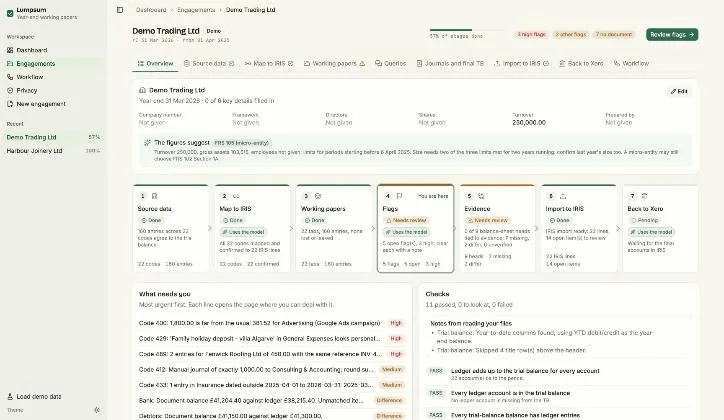Open Dashboard from the sidebar icon
This screenshot has height=420, width=724.
pyautogui.click(x=10, y=50)
